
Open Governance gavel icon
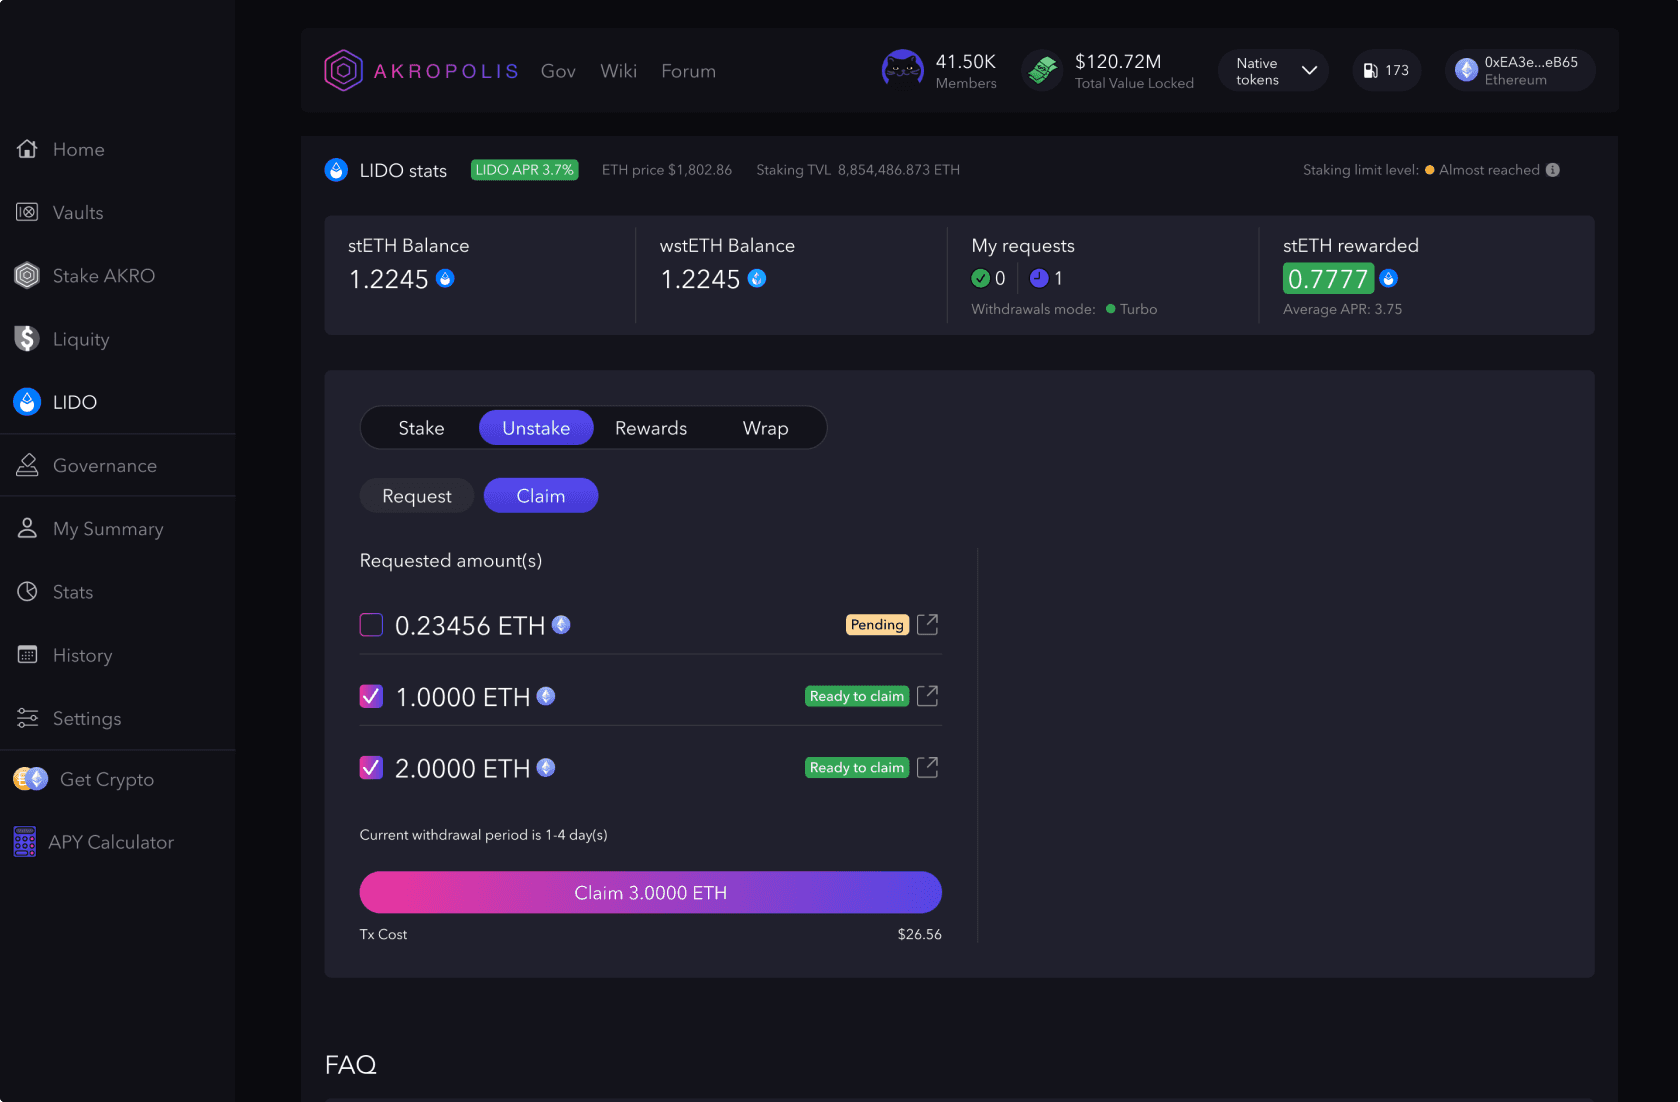(27, 465)
